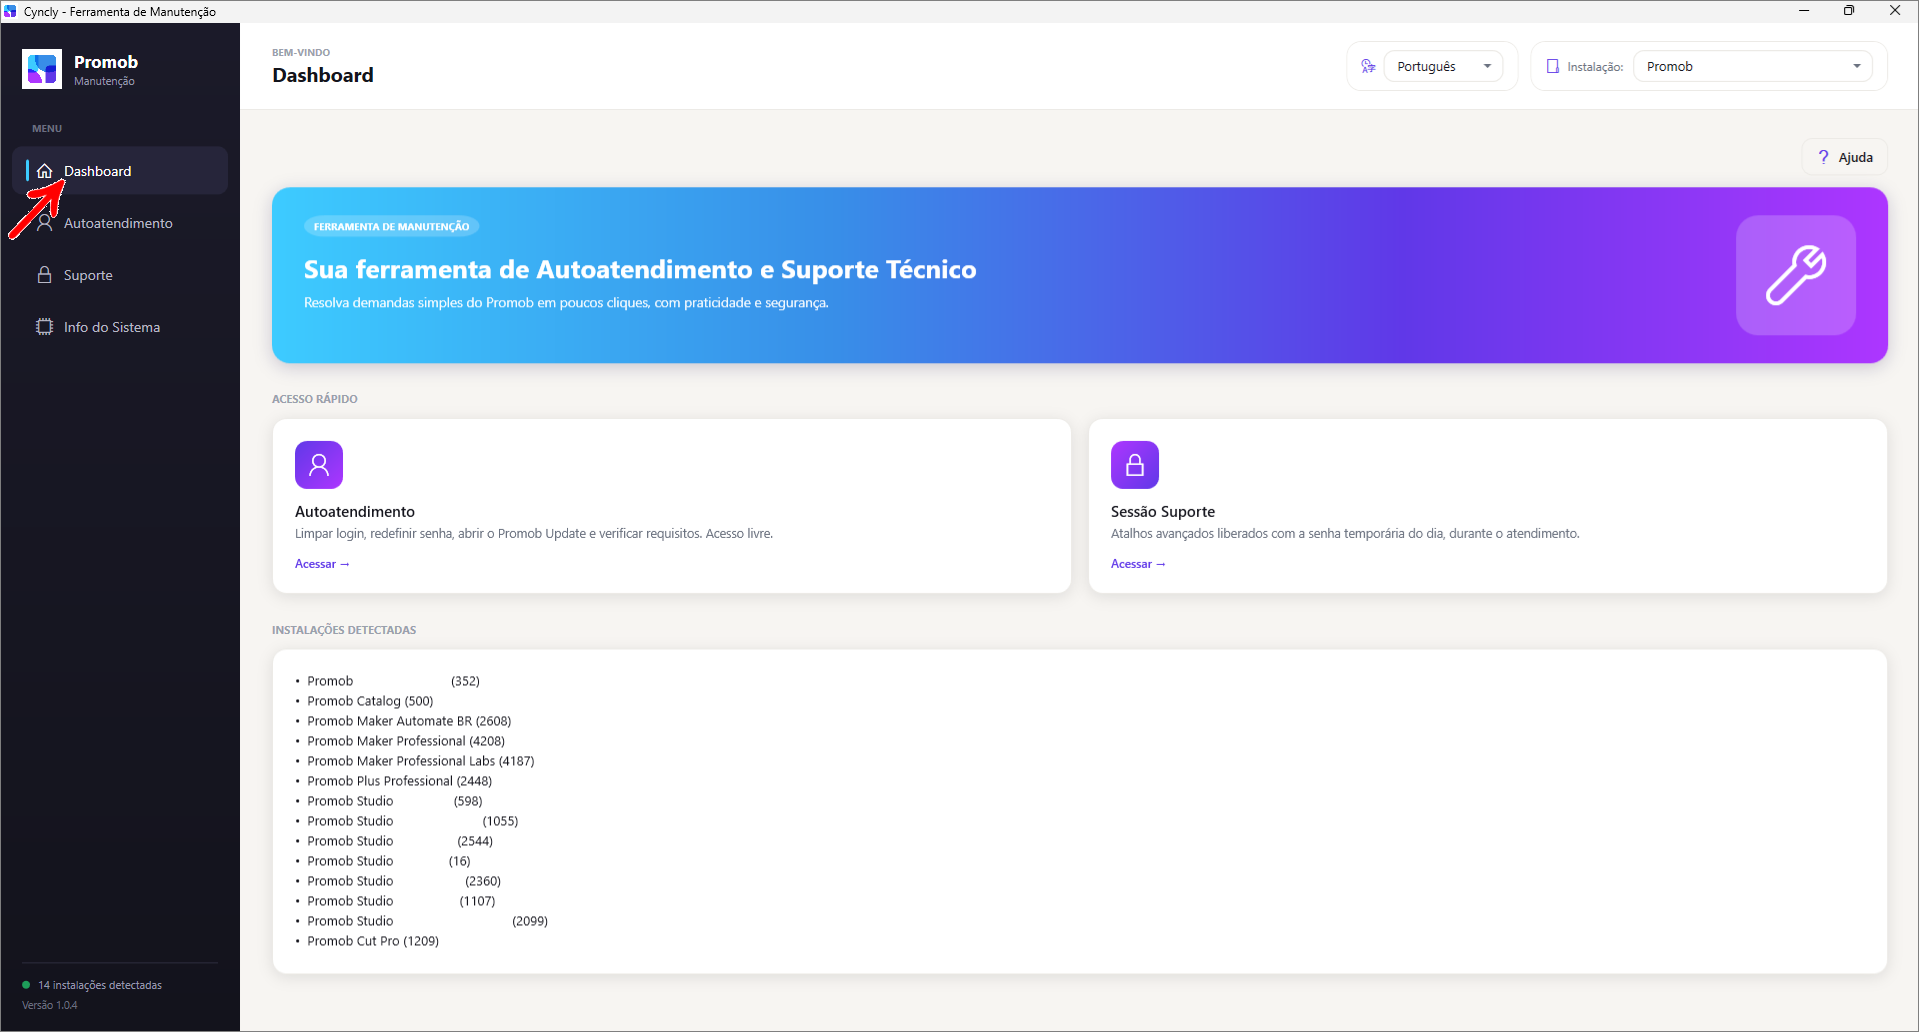Click the Autoatendimento person icon in sidebar
The height and width of the screenshot is (1032, 1919).
click(45, 223)
